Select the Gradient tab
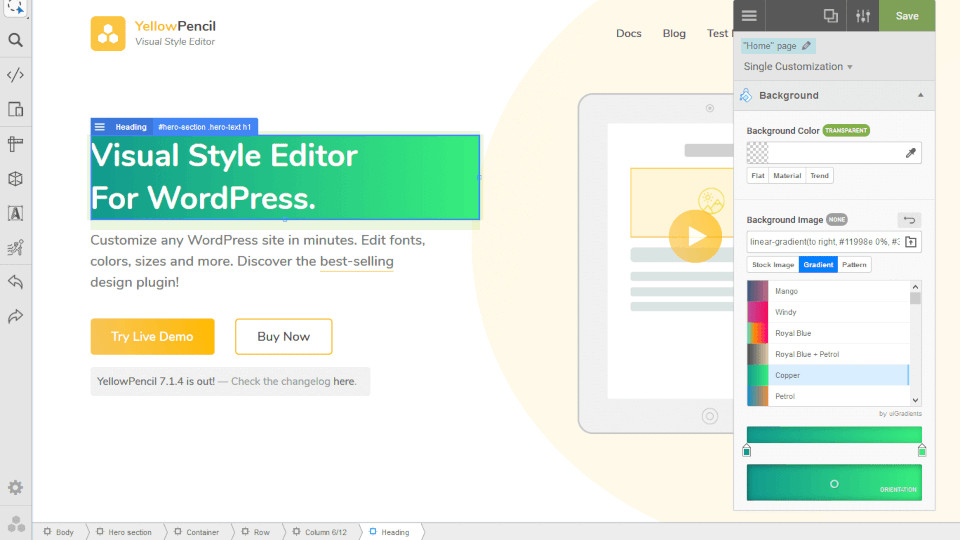The height and width of the screenshot is (540, 960). (x=818, y=264)
